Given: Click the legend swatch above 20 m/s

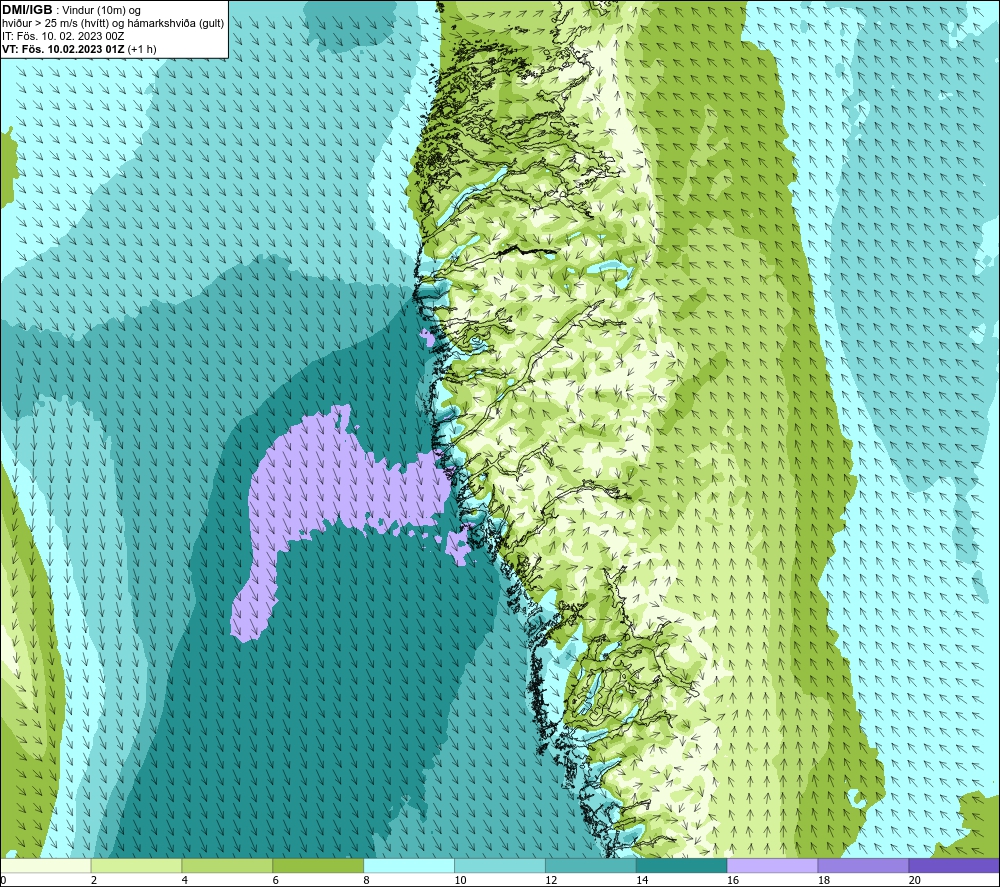Looking at the screenshot, I should (954, 865).
